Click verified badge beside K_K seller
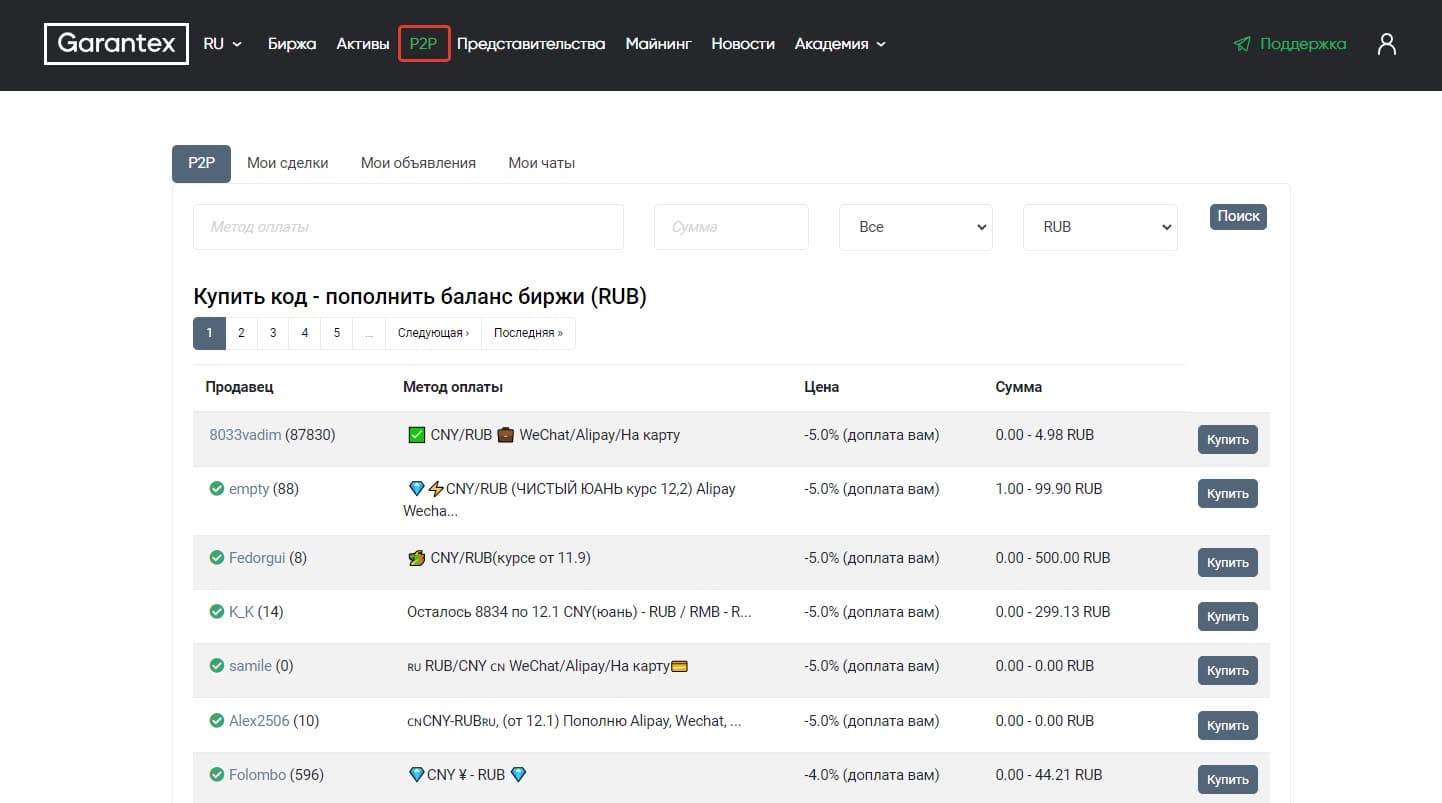This screenshot has height=803, width=1442. click(x=216, y=612)
